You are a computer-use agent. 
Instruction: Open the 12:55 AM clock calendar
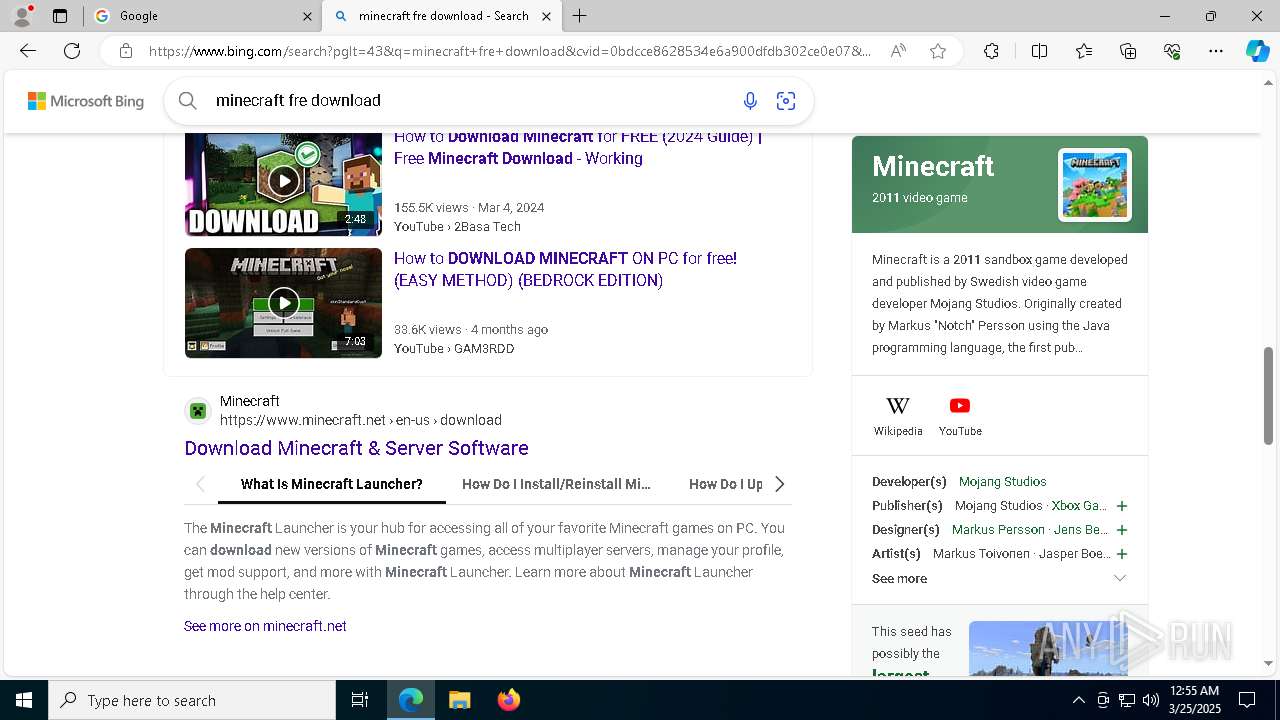1193,700
